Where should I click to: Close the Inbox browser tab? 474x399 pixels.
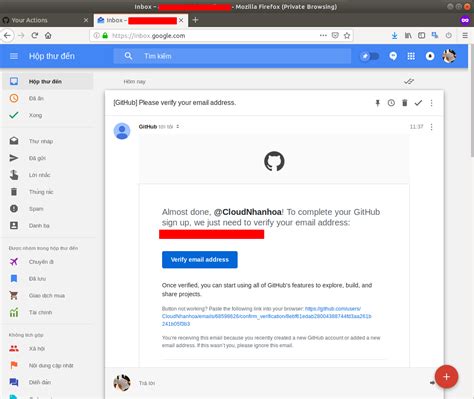point(181,20)
